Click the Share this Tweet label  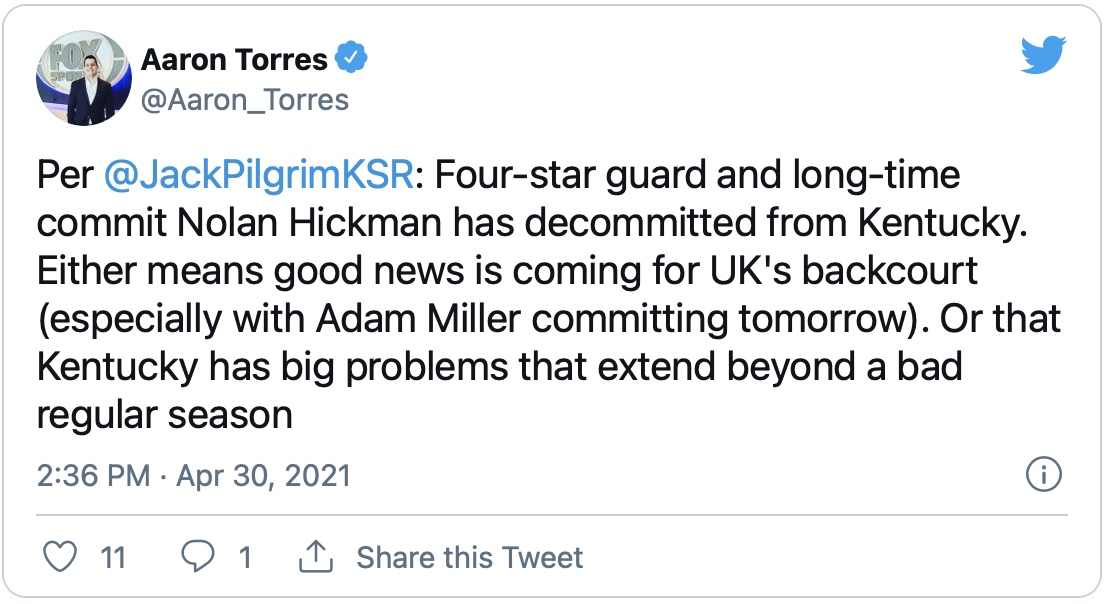pos(470,557)
